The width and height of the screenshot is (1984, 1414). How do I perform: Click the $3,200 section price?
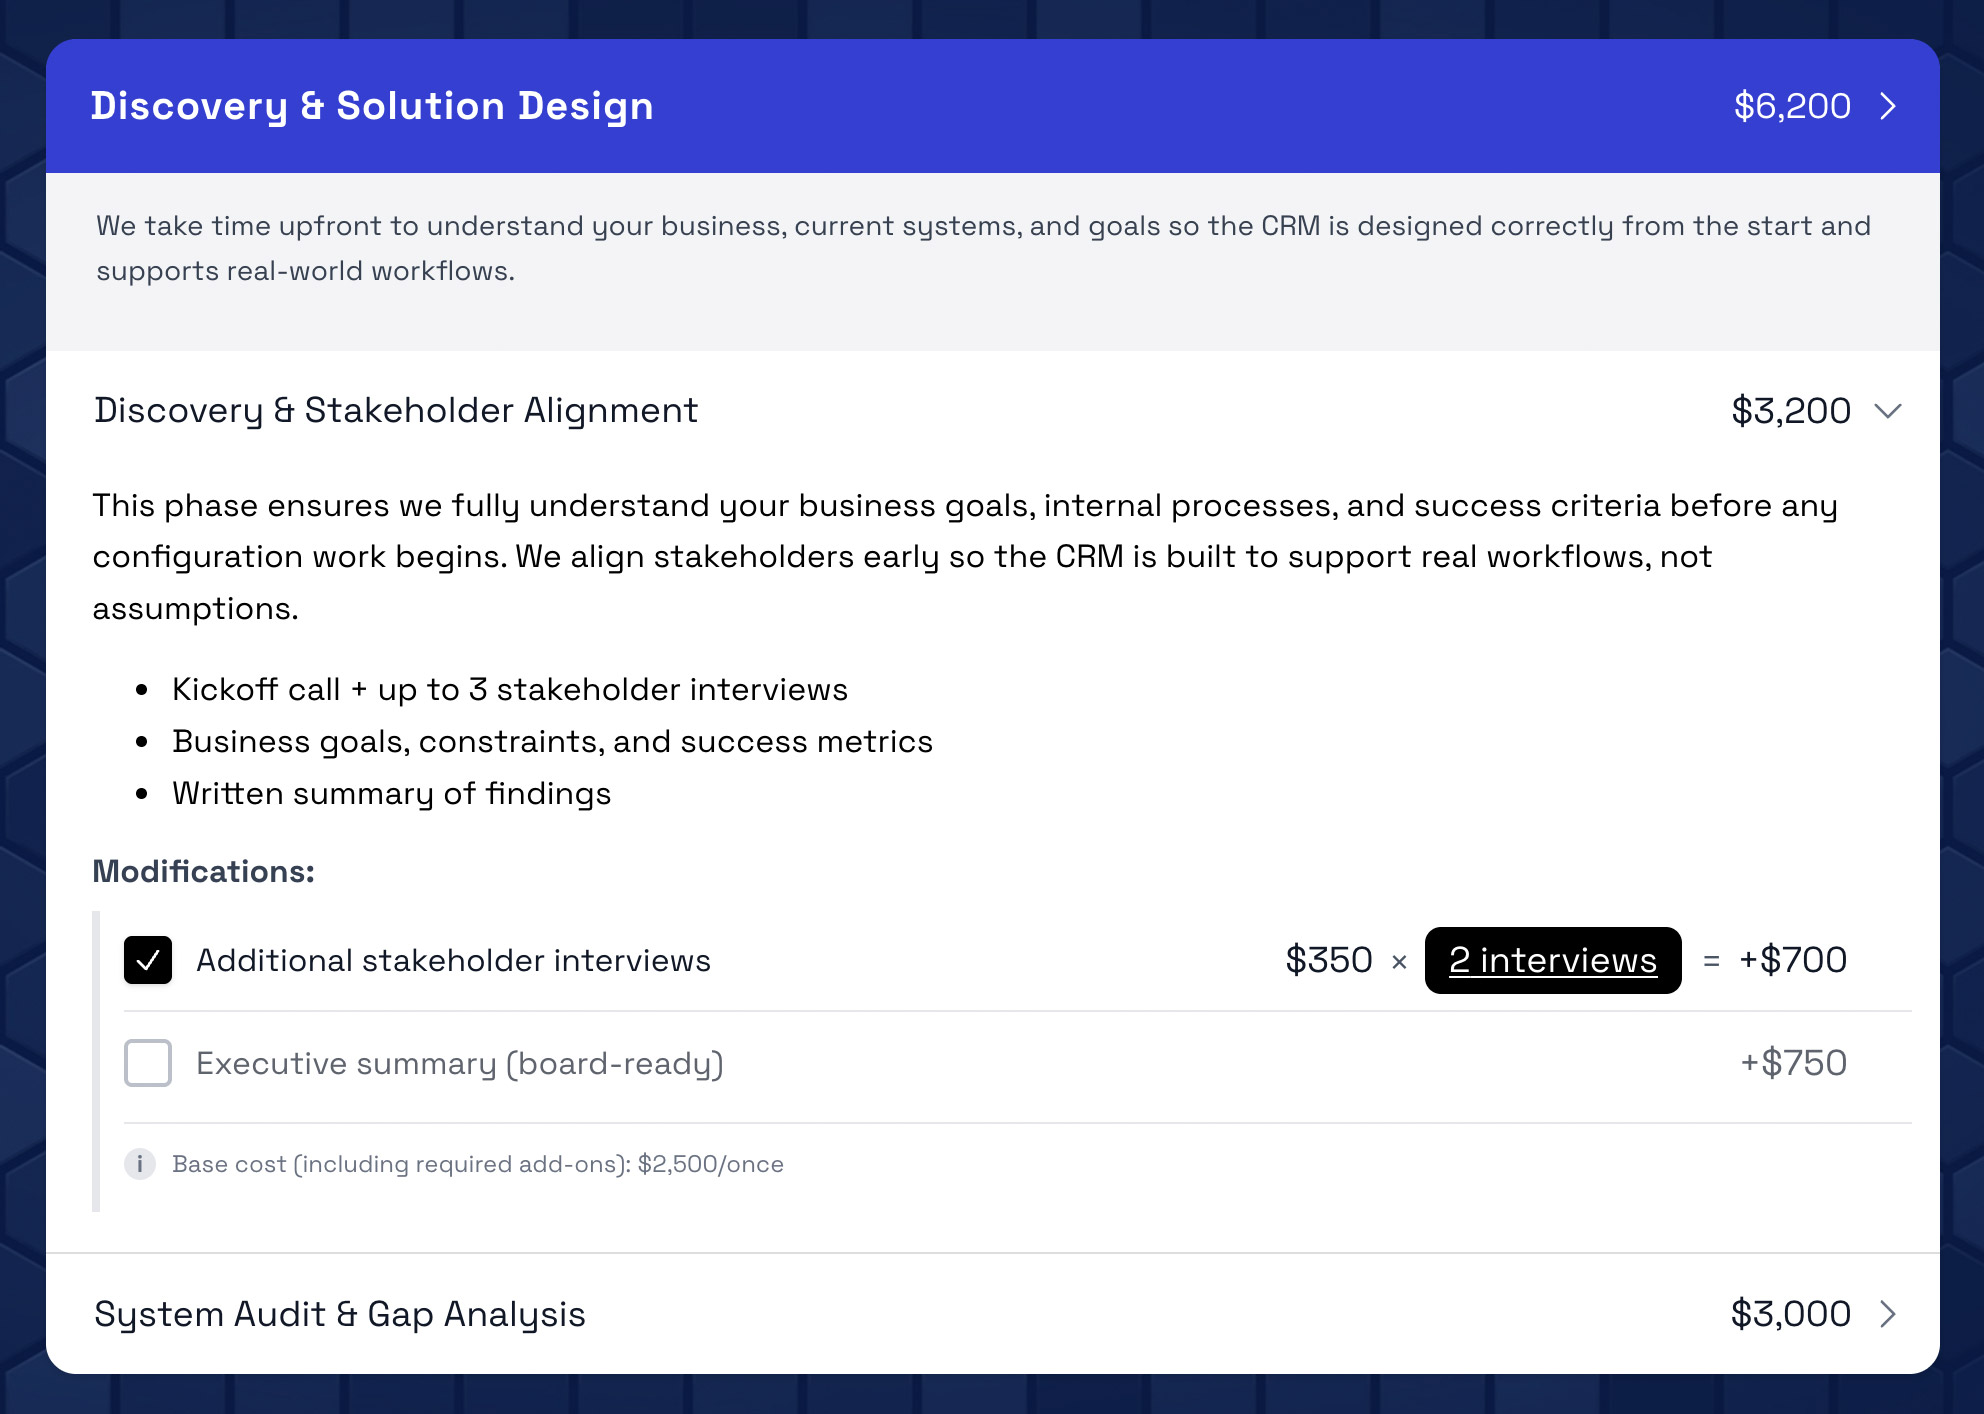(1790, 411)
